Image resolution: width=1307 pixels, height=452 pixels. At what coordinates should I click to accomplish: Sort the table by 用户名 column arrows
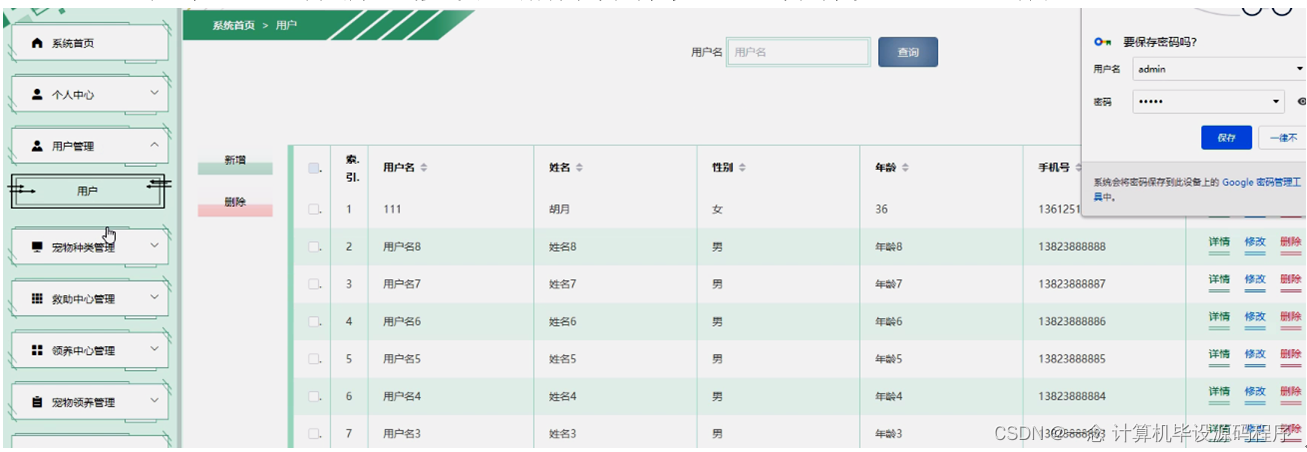click(x=425, y=168)
